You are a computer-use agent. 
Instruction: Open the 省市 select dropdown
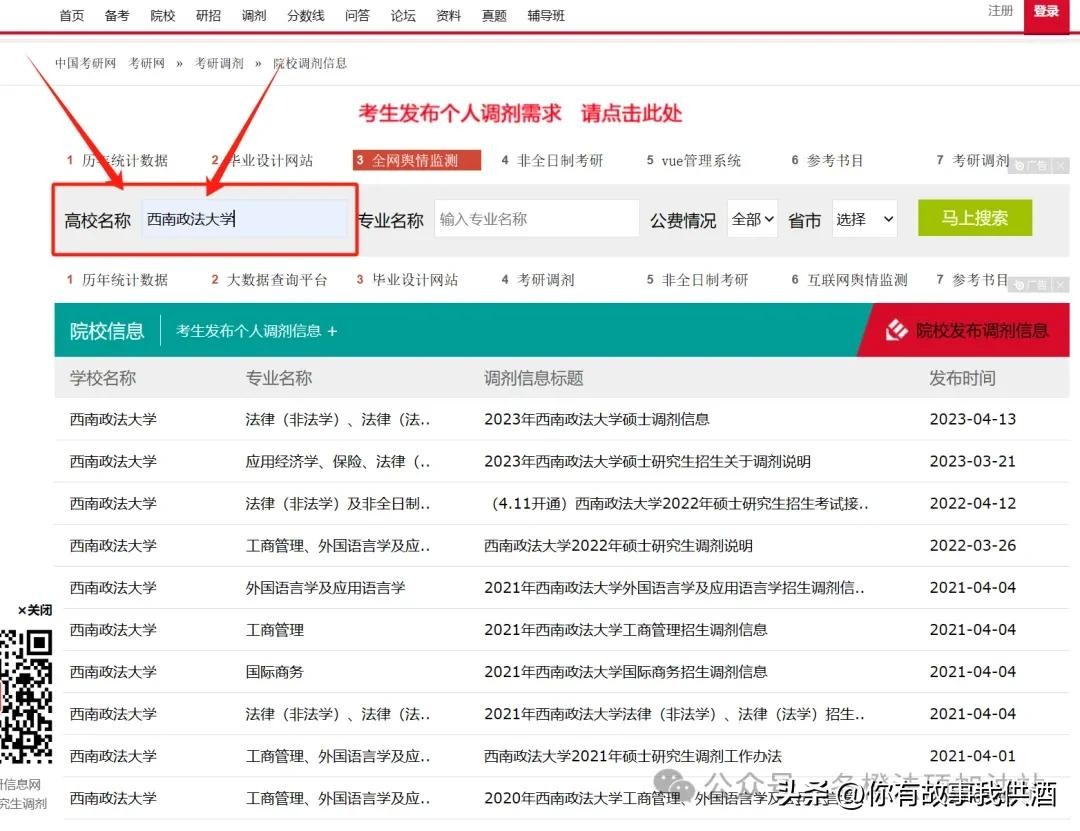(x=864, y=219)
